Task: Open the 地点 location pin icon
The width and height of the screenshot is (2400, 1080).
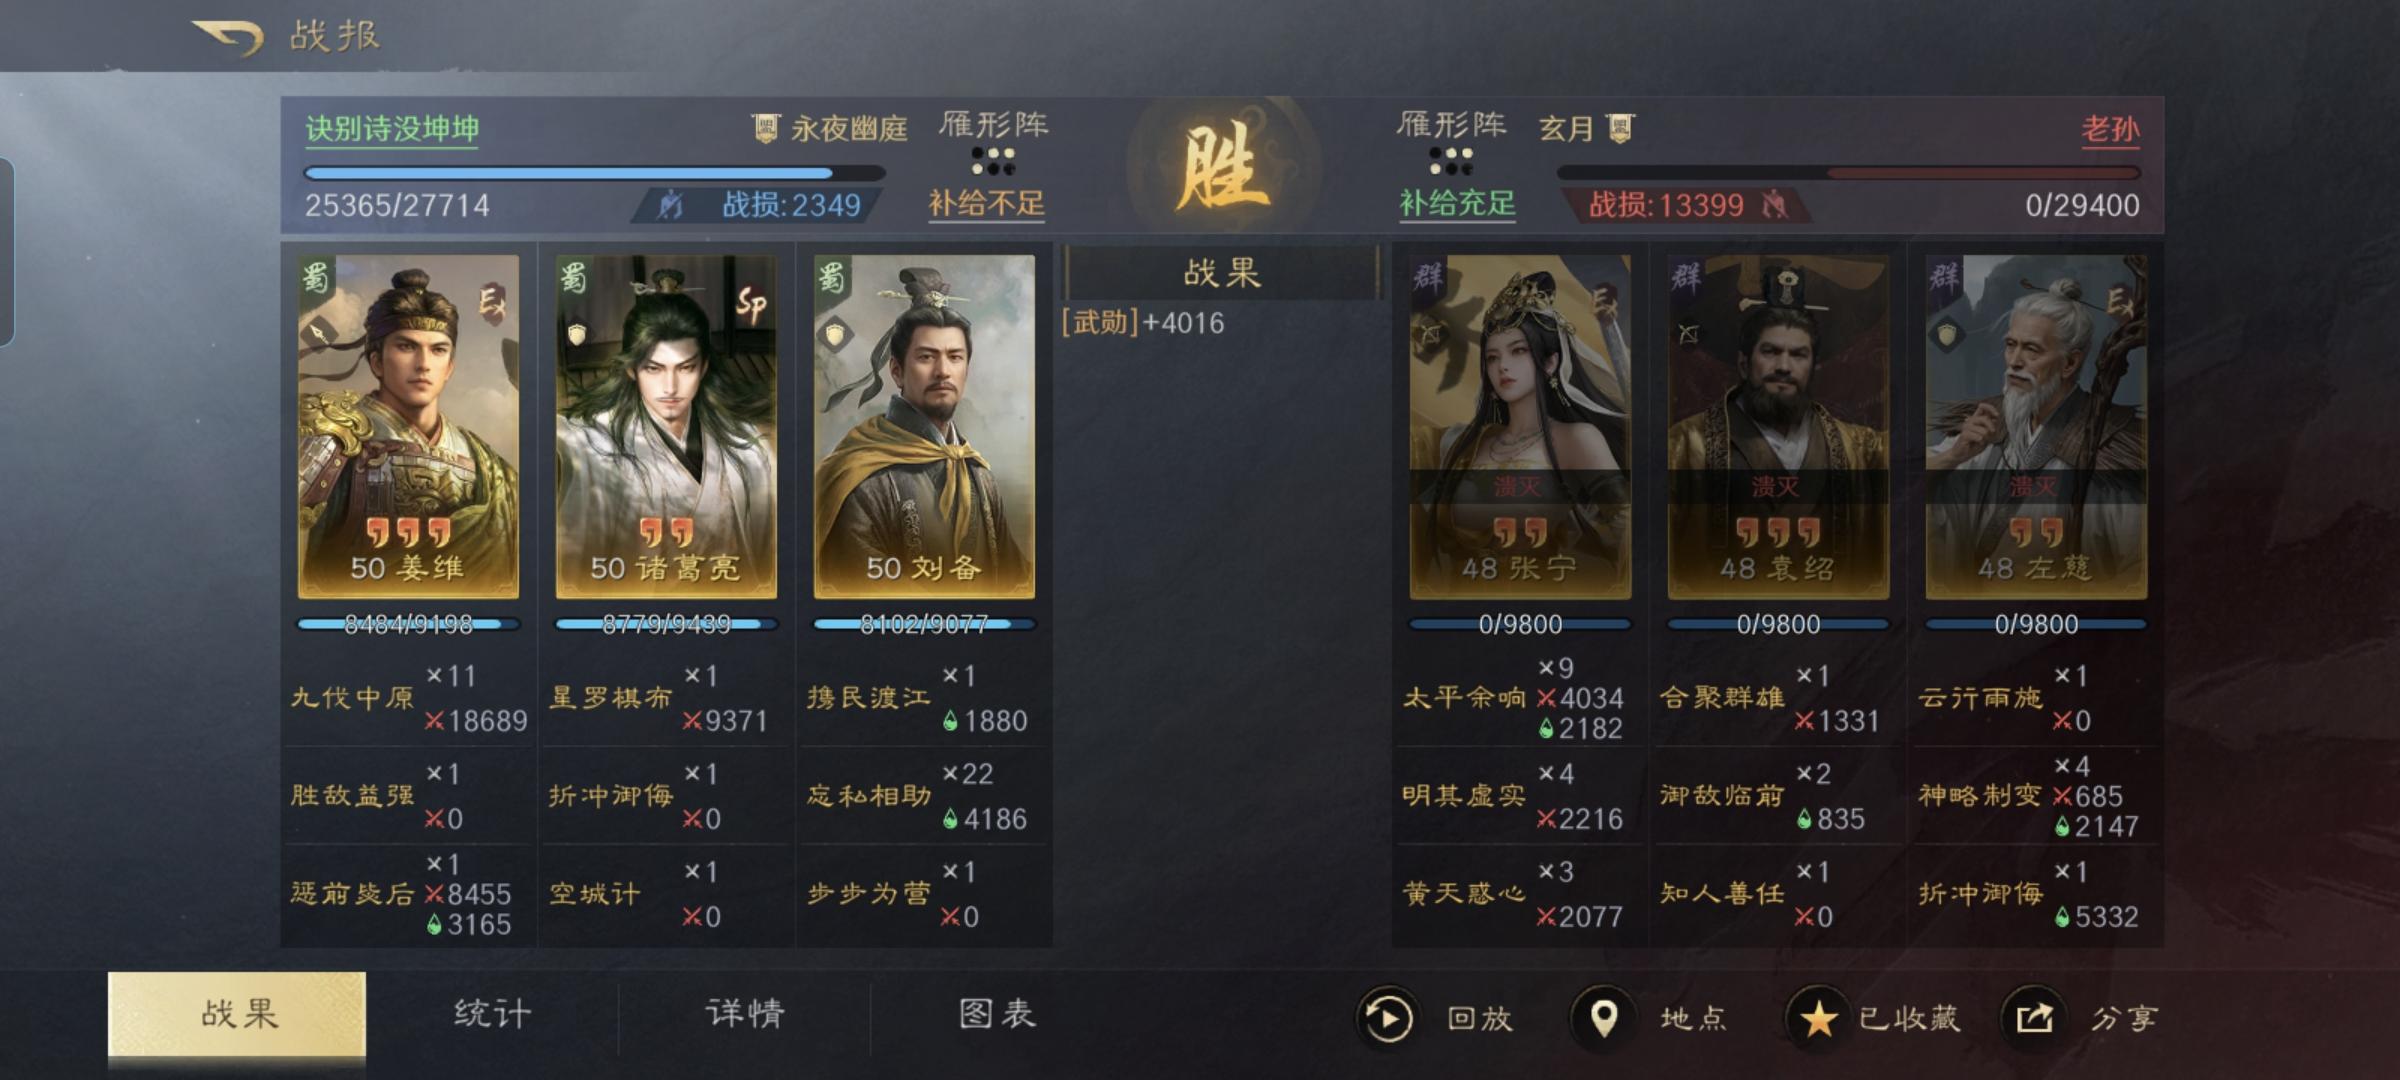Action: [1604, 1018]
